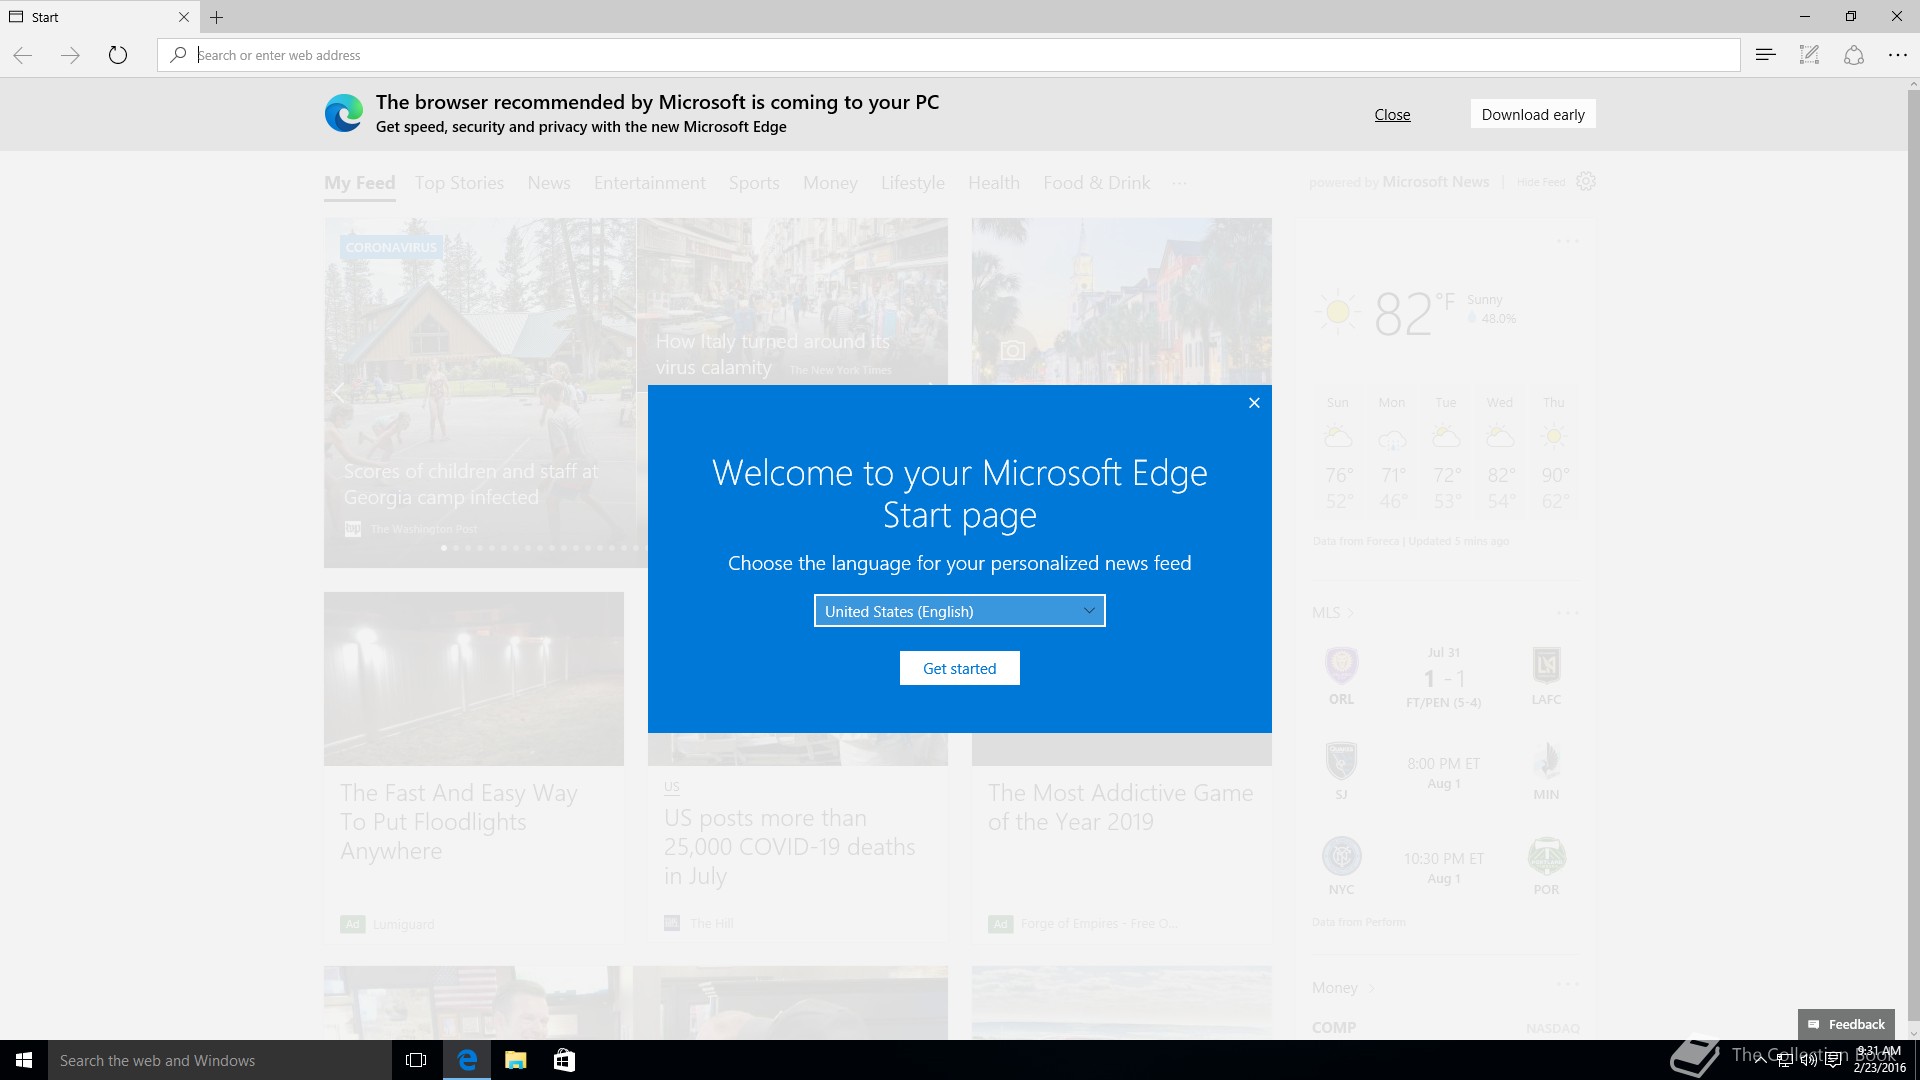This screenshot has width=1920, height=1080.
Task: Click the browser Back arrow
Action: pyautogui.click(x=22, y=55)
